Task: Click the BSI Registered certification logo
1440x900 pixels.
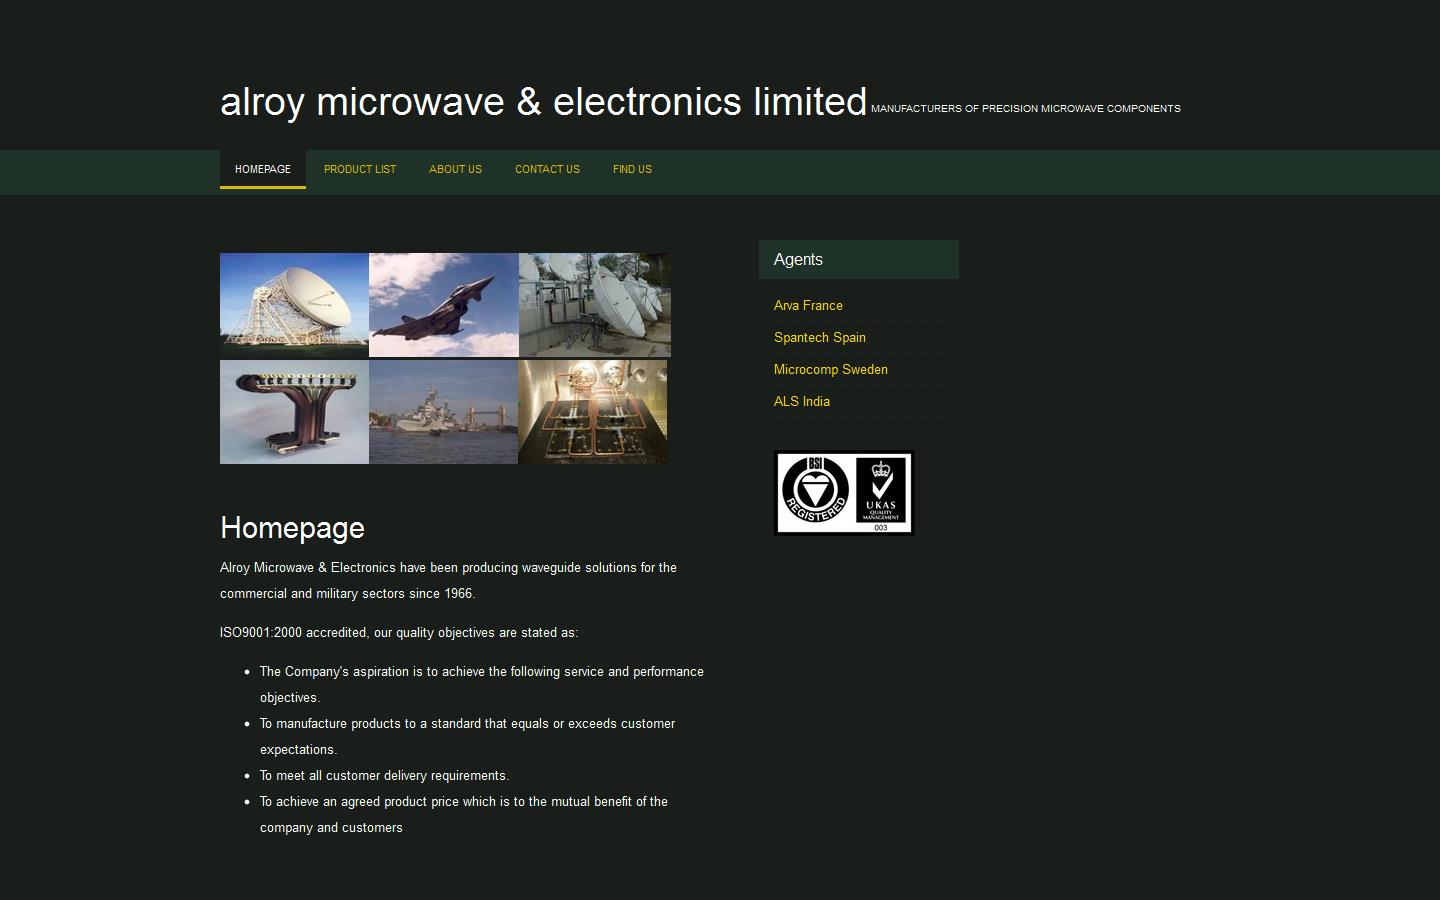Action: point(813,492)
